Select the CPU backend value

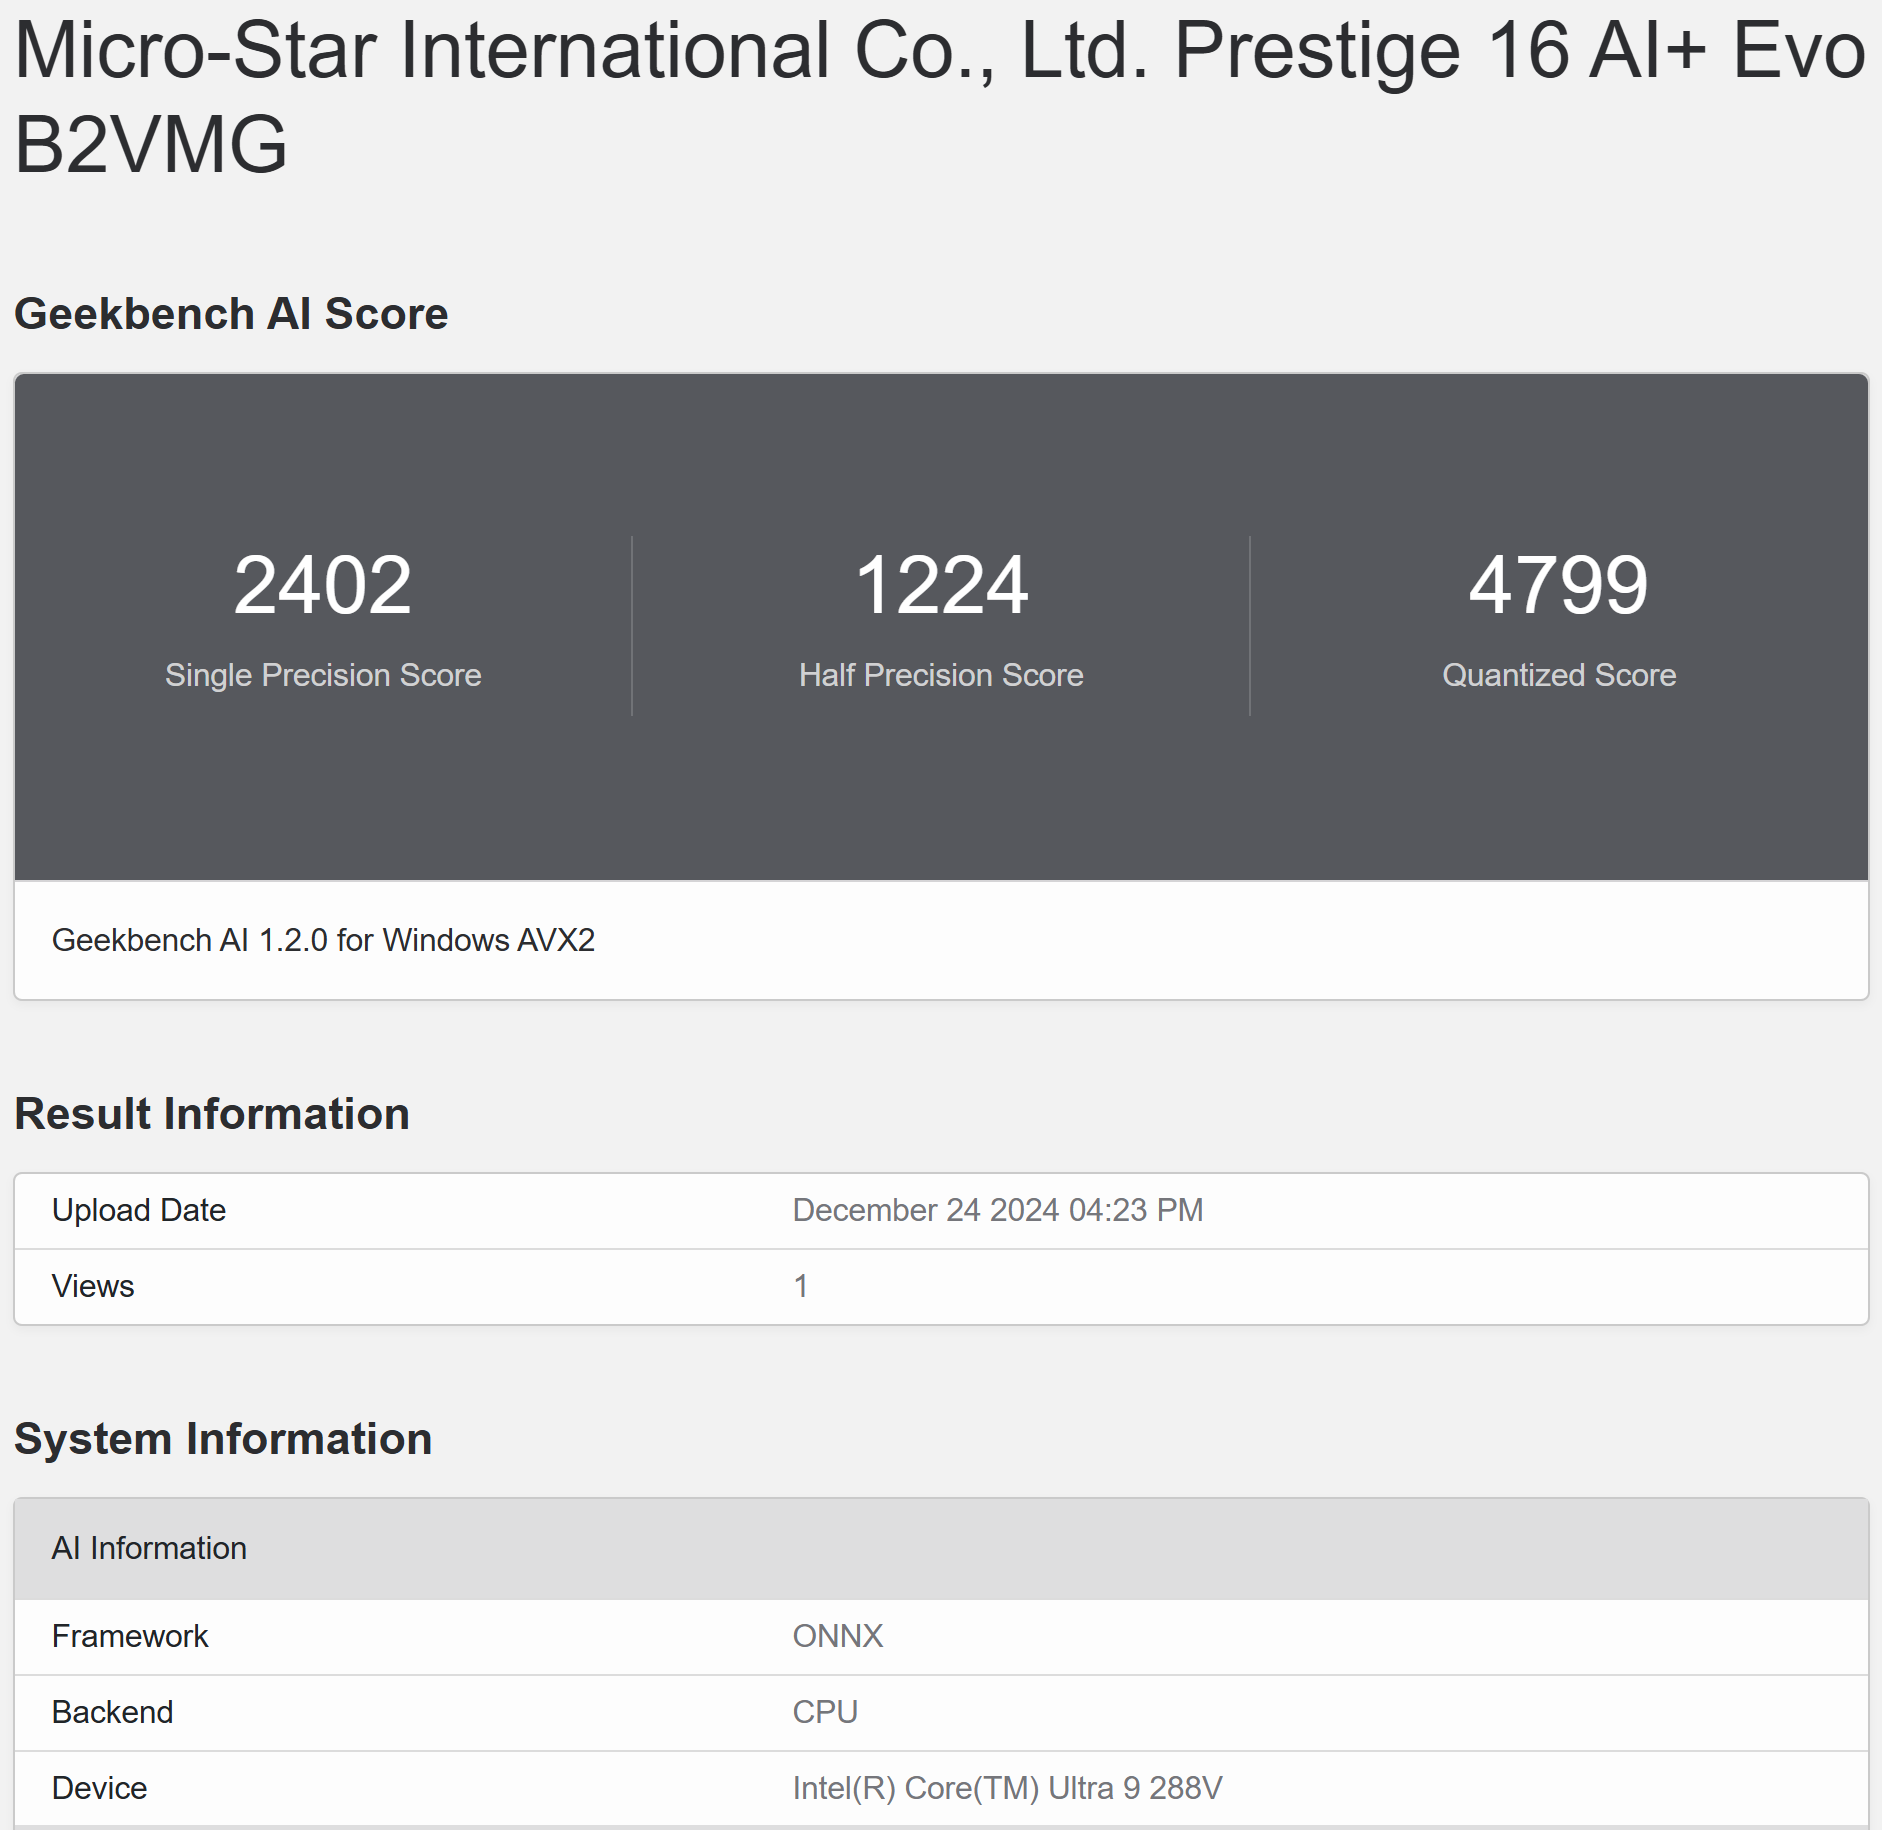(x=825, y=1712)
